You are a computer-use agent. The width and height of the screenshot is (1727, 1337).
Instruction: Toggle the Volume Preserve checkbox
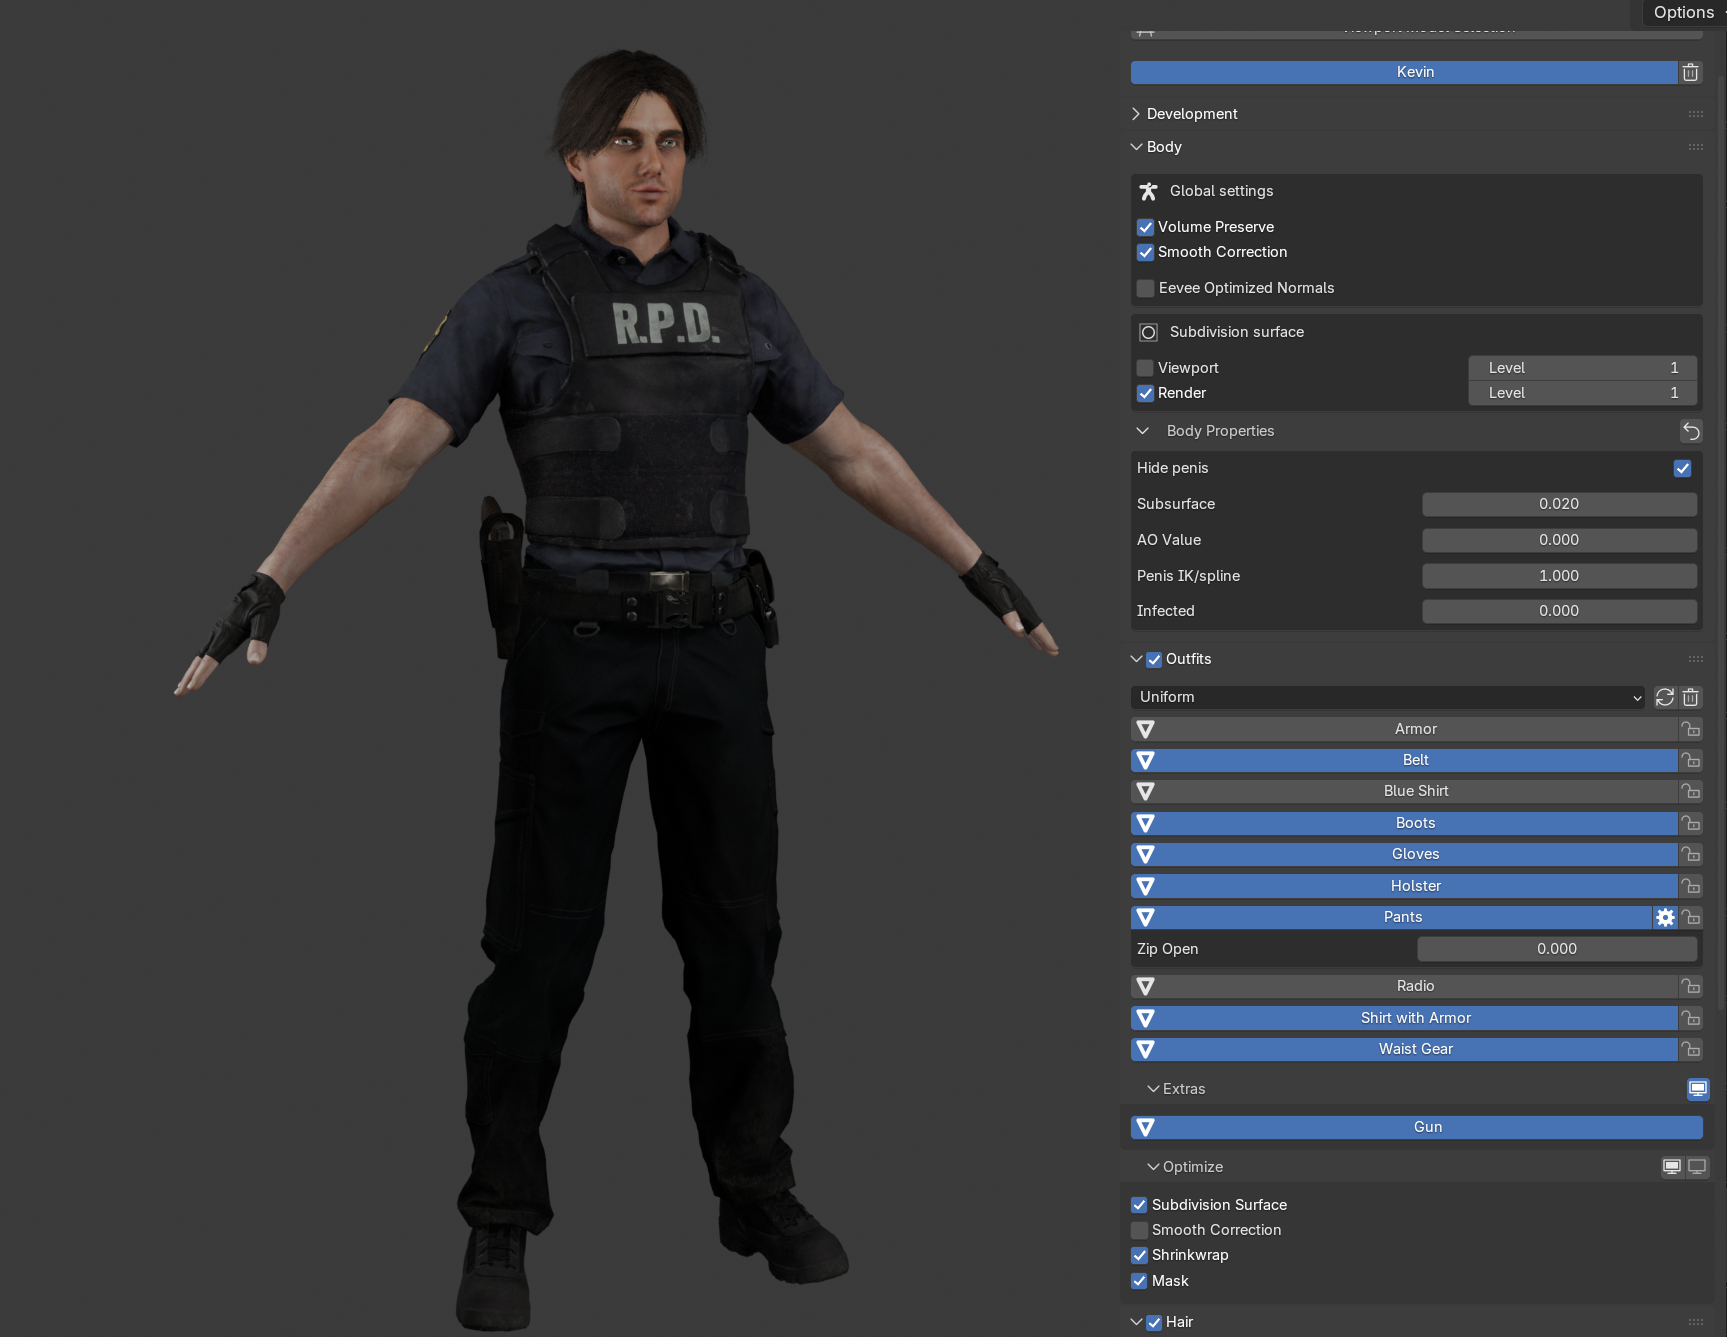pyautogui.click(x=1146, y=227)
